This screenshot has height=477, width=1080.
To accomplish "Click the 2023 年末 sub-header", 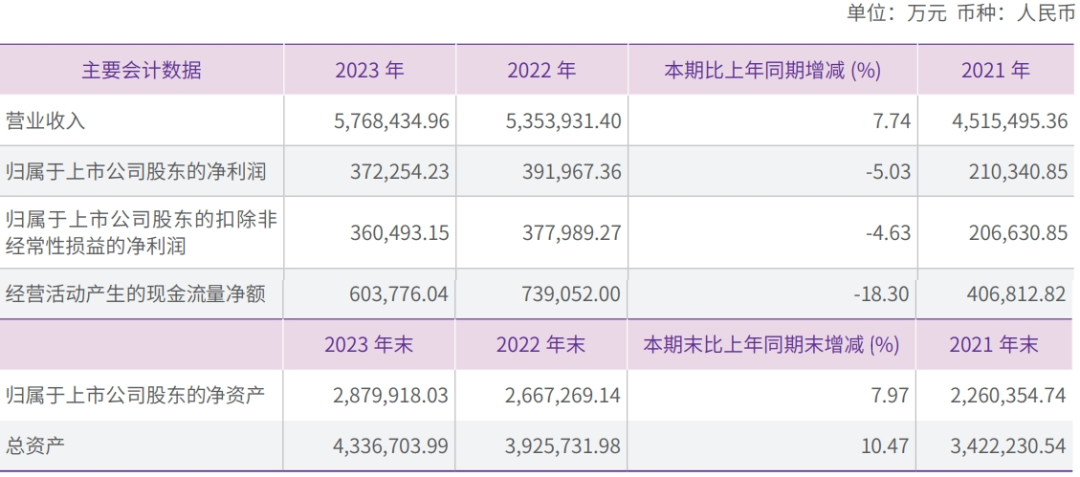I will coord(369,345).
